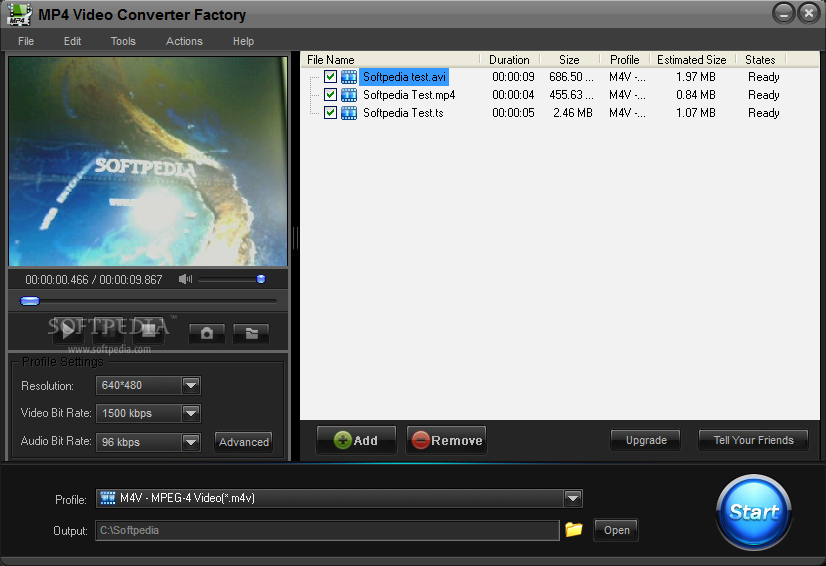Click duration 00:00:09 cell
Viewport: 826px width, 566px height.
point(513,77)
